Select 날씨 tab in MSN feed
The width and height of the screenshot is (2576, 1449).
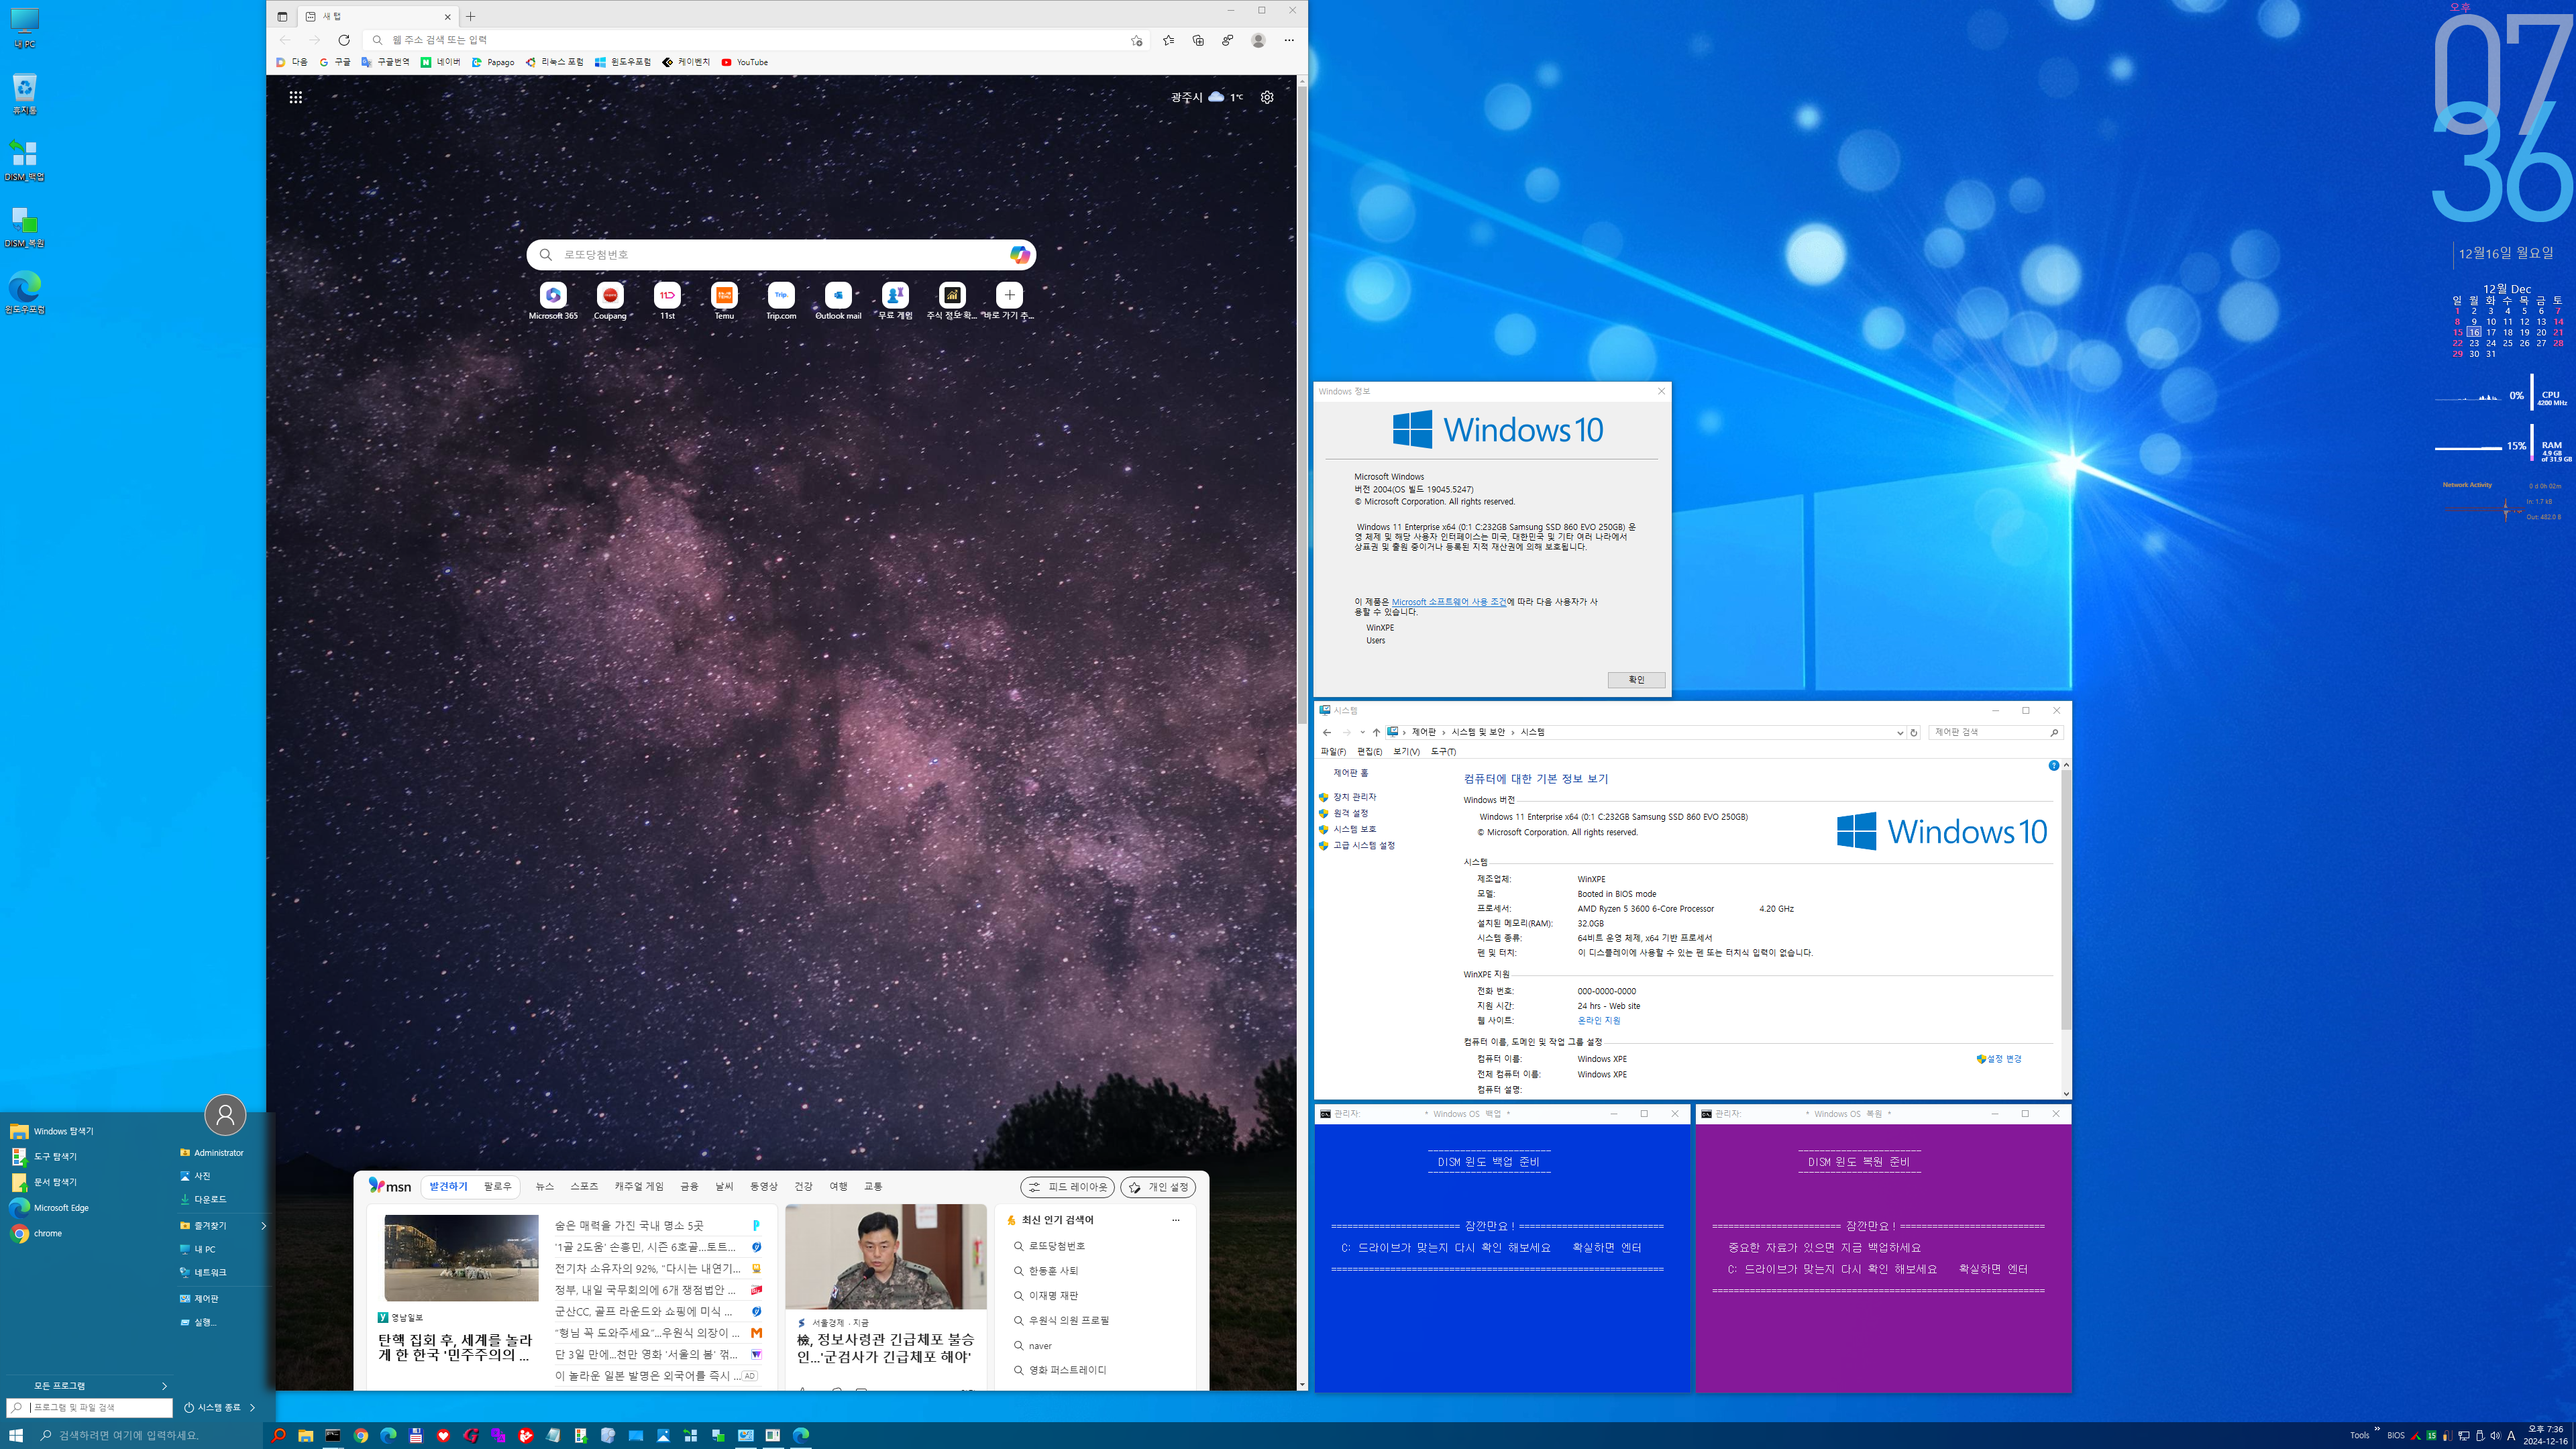coord(724,1186)
